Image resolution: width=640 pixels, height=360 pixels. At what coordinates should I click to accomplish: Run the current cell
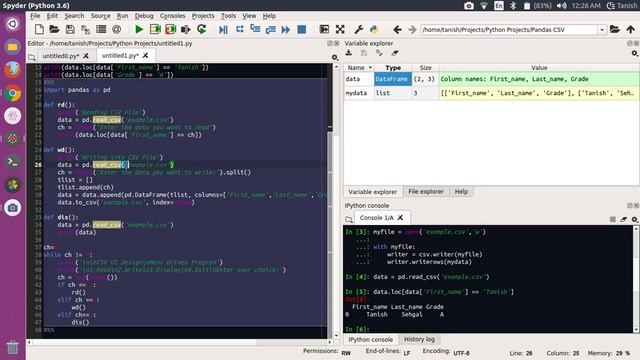tap(155, 29)
